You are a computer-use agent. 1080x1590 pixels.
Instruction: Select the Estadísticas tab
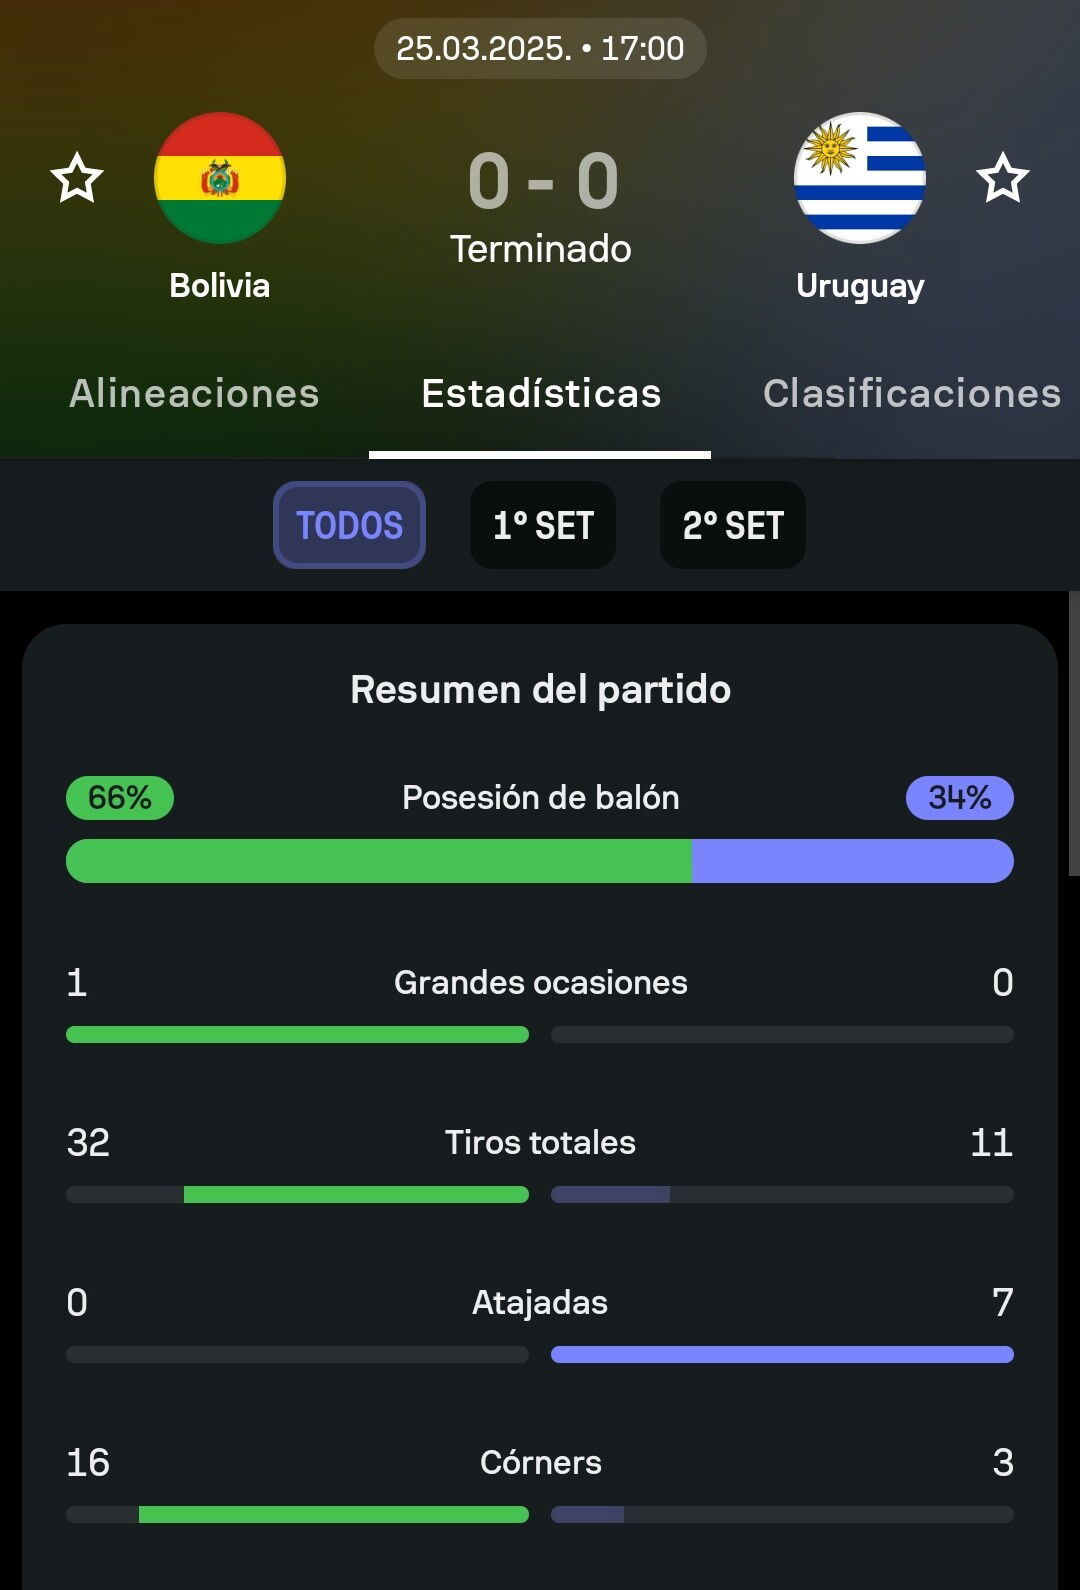541,393
